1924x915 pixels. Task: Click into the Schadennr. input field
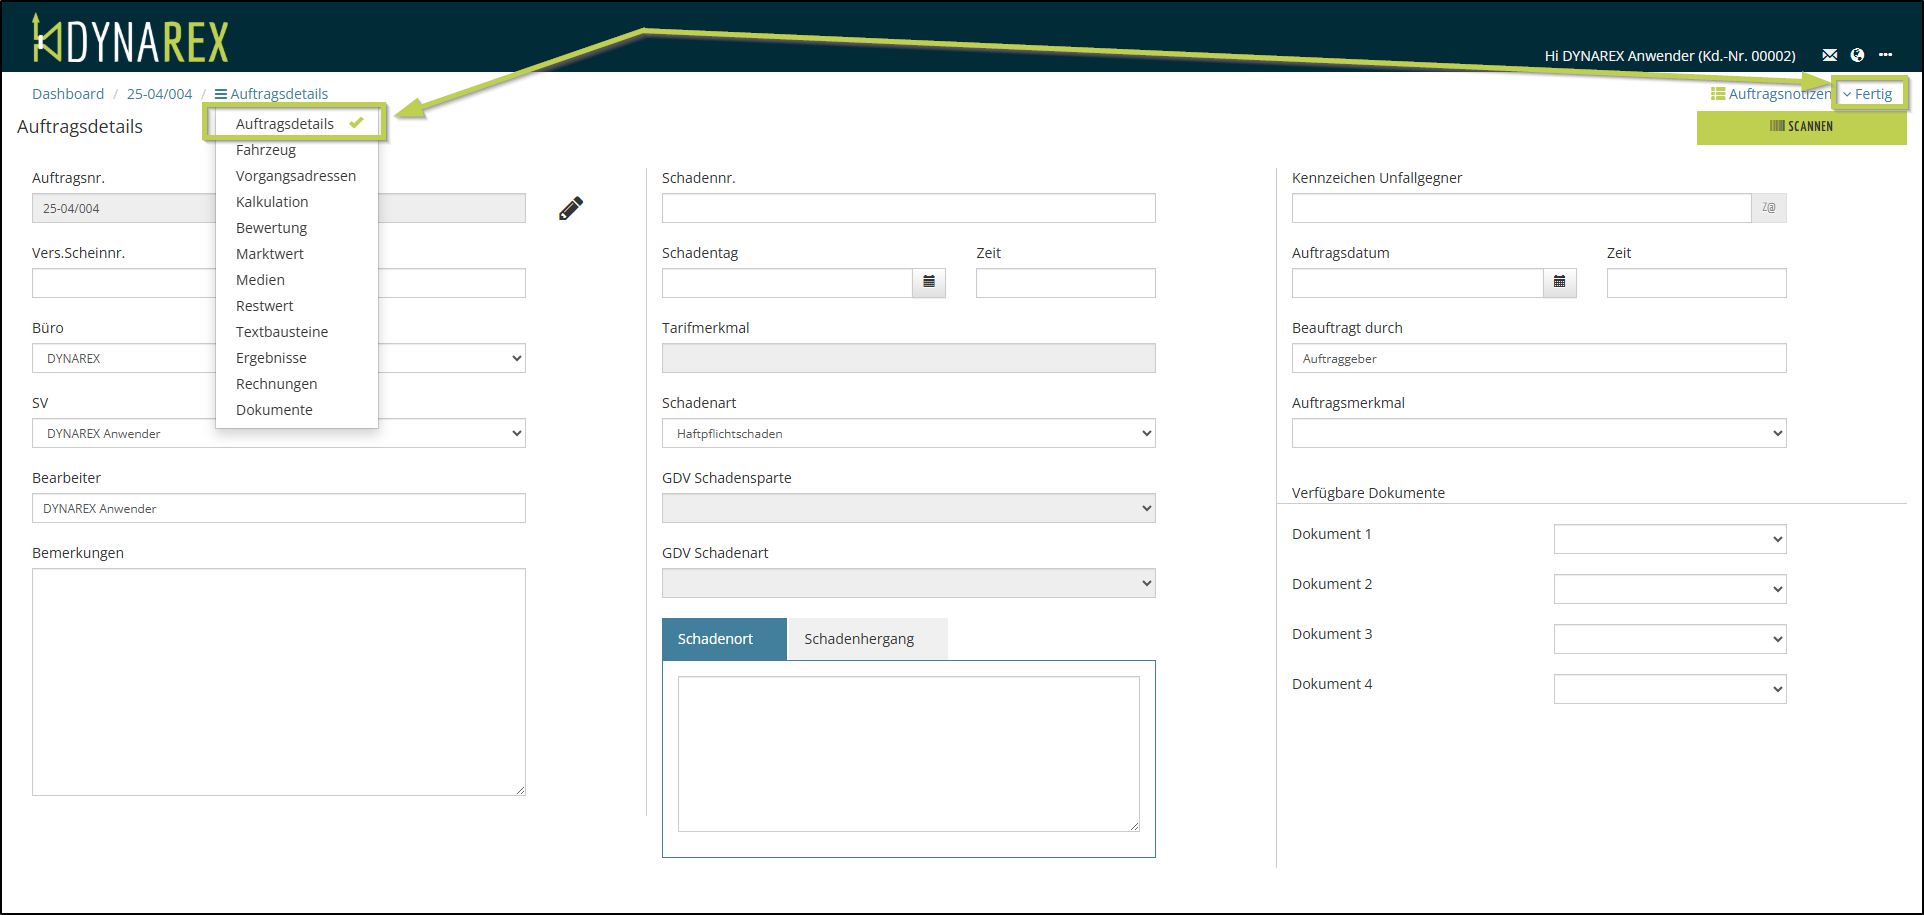pyautogui.click(x=908, y=208)
